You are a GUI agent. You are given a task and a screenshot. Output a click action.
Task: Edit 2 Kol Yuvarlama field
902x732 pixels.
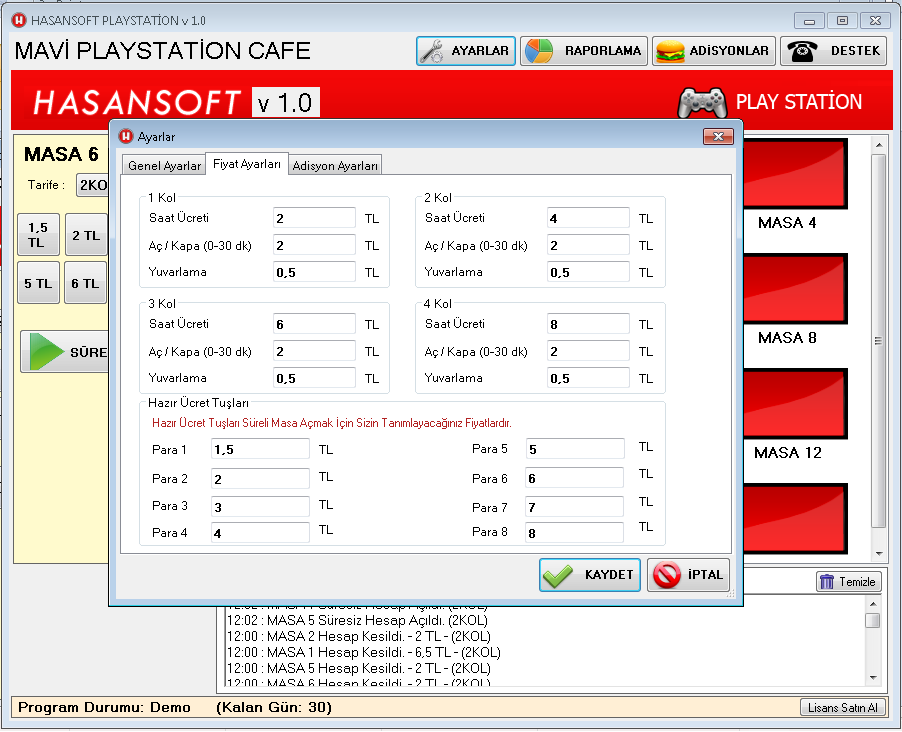click(588, 272)
